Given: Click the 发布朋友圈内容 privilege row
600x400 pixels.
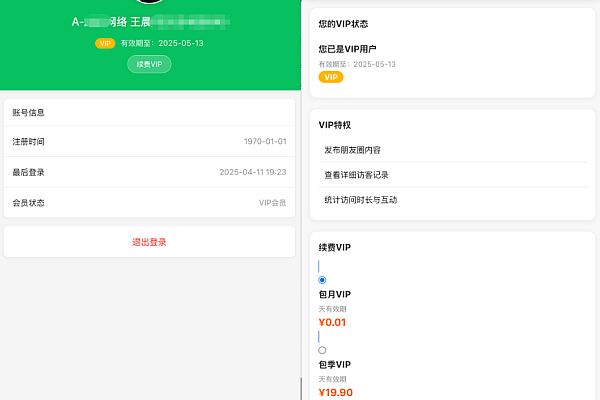Looking at the screenshot, I should 453,150.
